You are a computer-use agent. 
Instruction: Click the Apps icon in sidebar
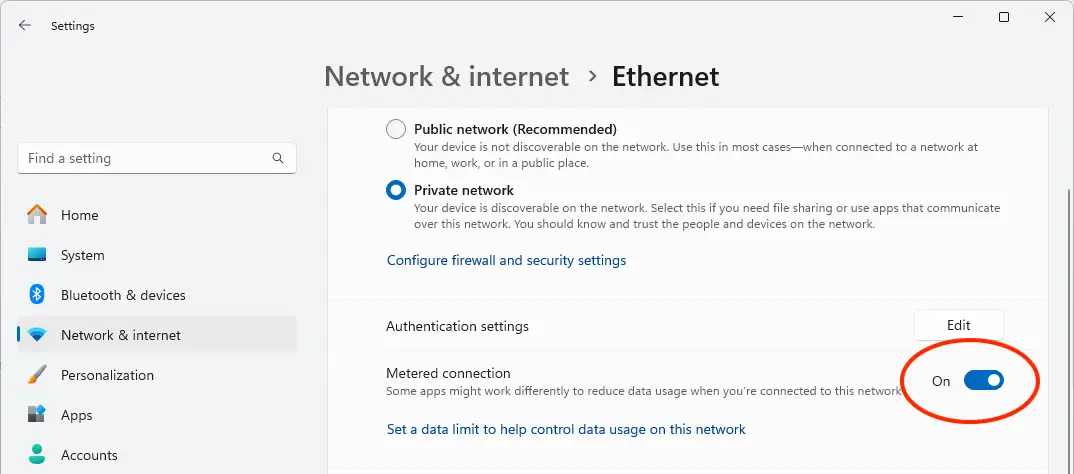37,414
